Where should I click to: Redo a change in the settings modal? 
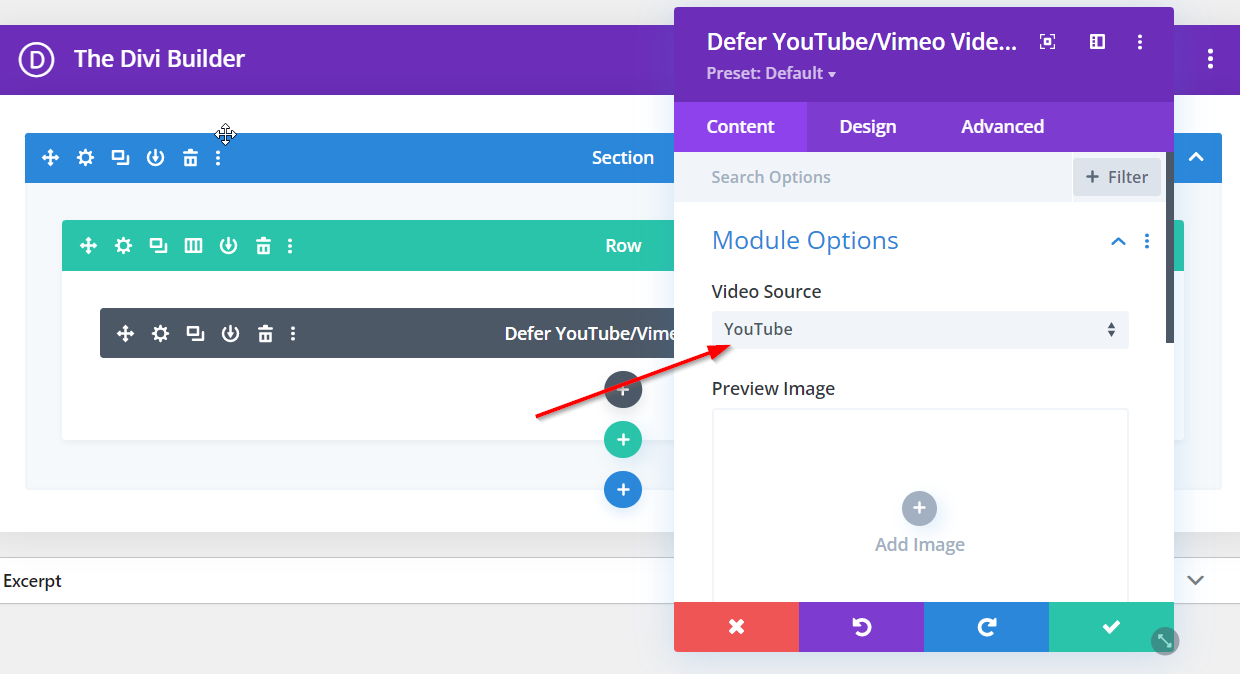[x=986, y=627]
